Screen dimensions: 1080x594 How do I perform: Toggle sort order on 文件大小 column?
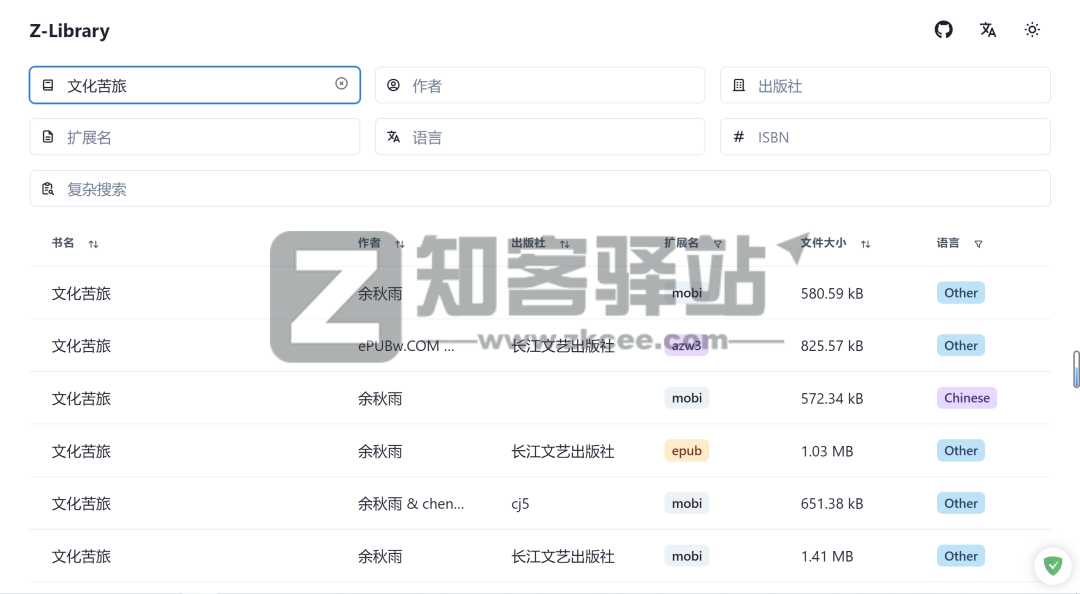coord(866,243)
